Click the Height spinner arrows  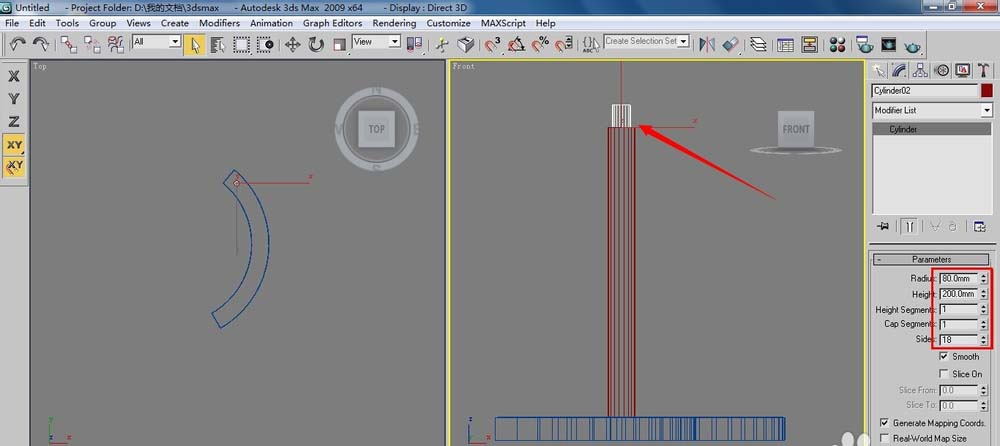point(984,294)
